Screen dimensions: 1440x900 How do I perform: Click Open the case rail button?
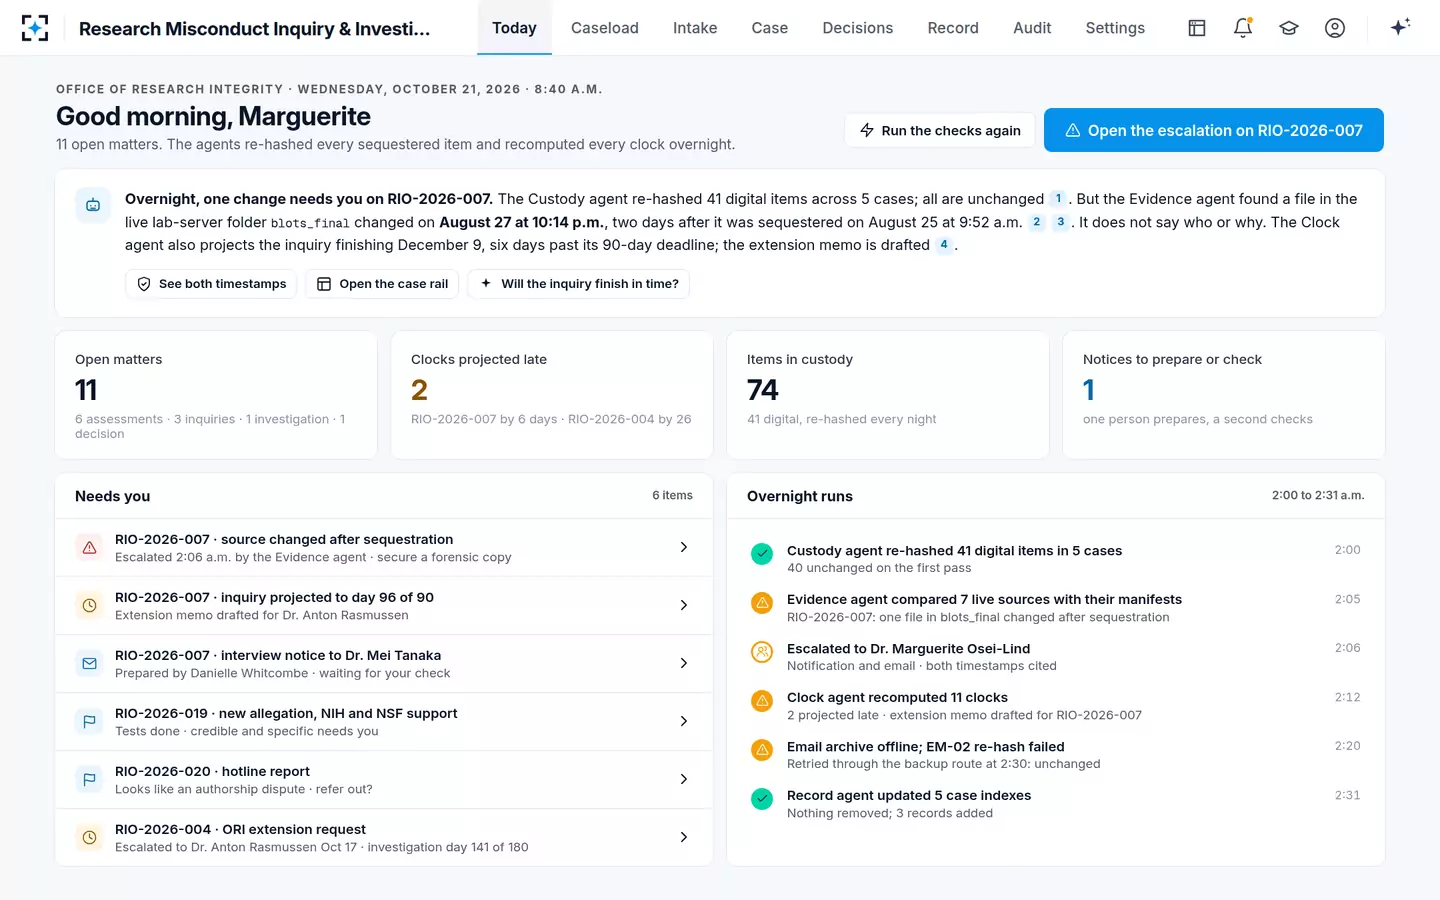[x=382, y=284]
